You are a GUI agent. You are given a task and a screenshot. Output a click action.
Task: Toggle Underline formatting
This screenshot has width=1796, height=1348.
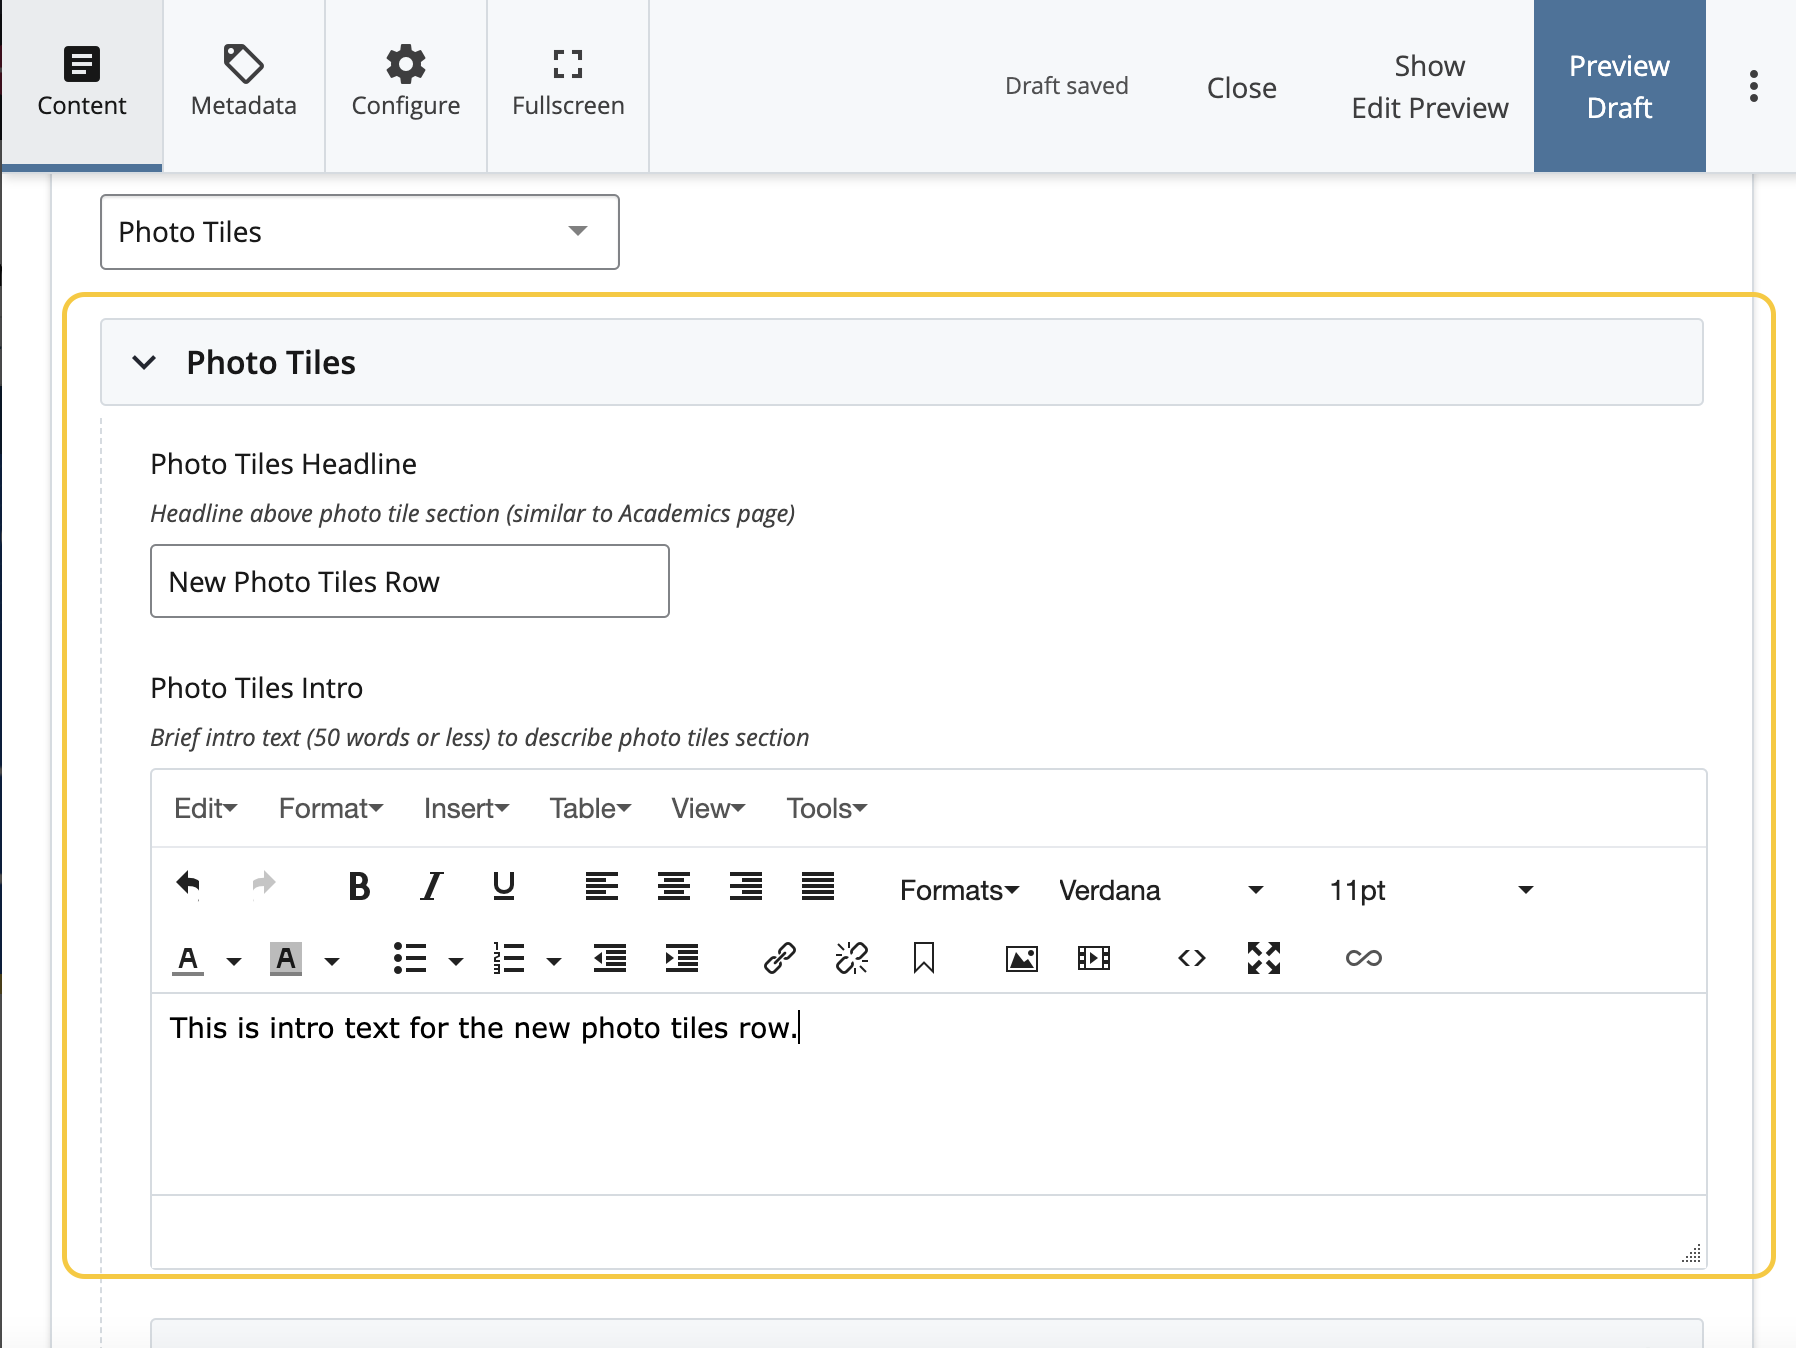tap(504, 886)
